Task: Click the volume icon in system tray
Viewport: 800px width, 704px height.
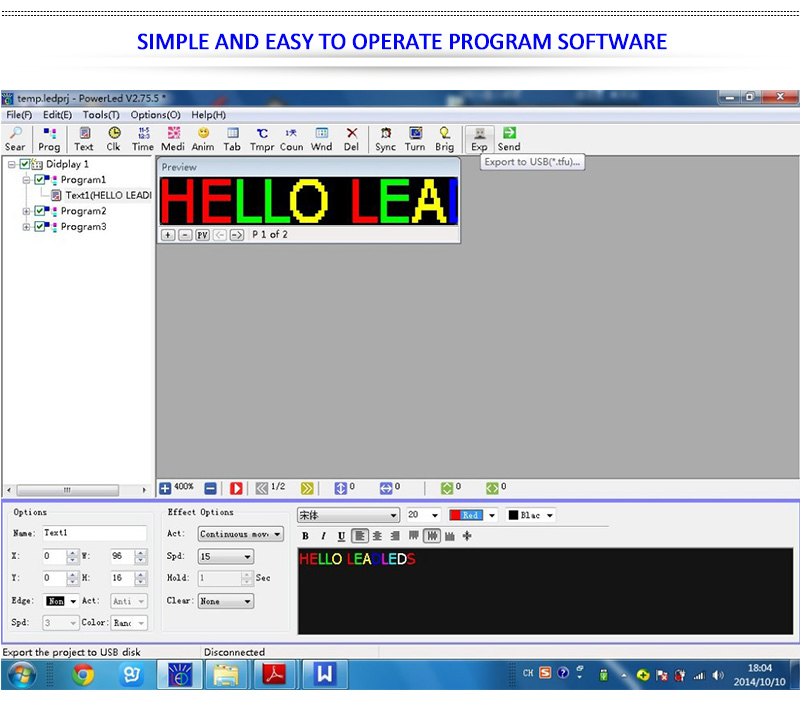Action: [x=718, y=675]
